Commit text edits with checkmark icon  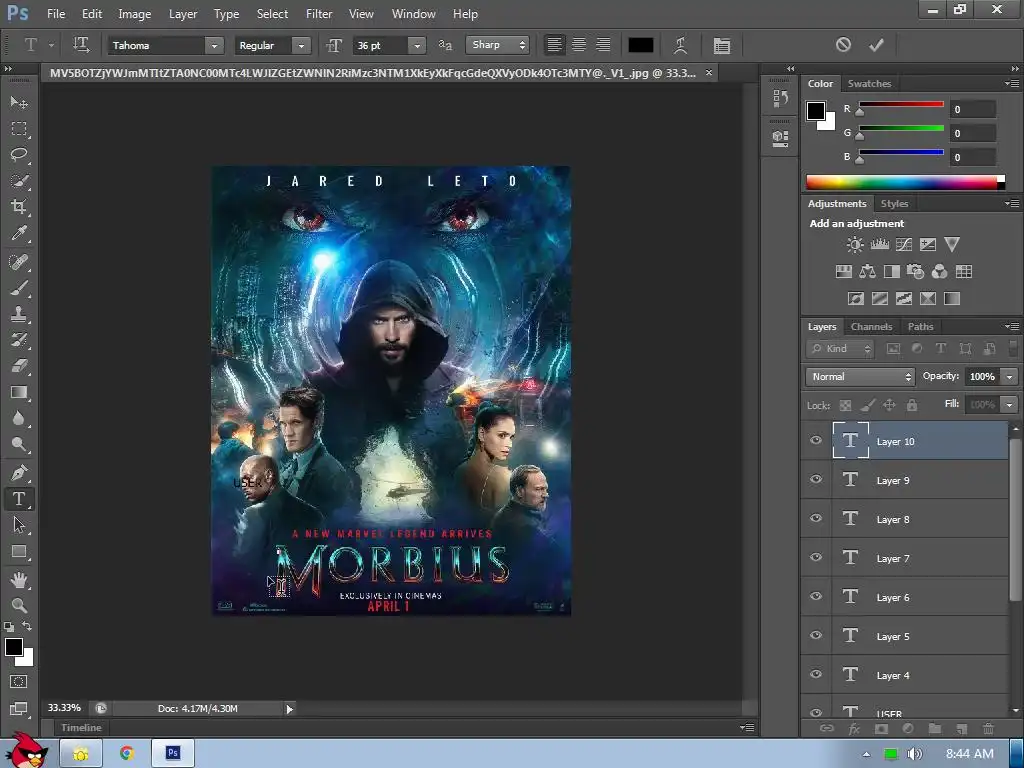[x=877, y=45]
